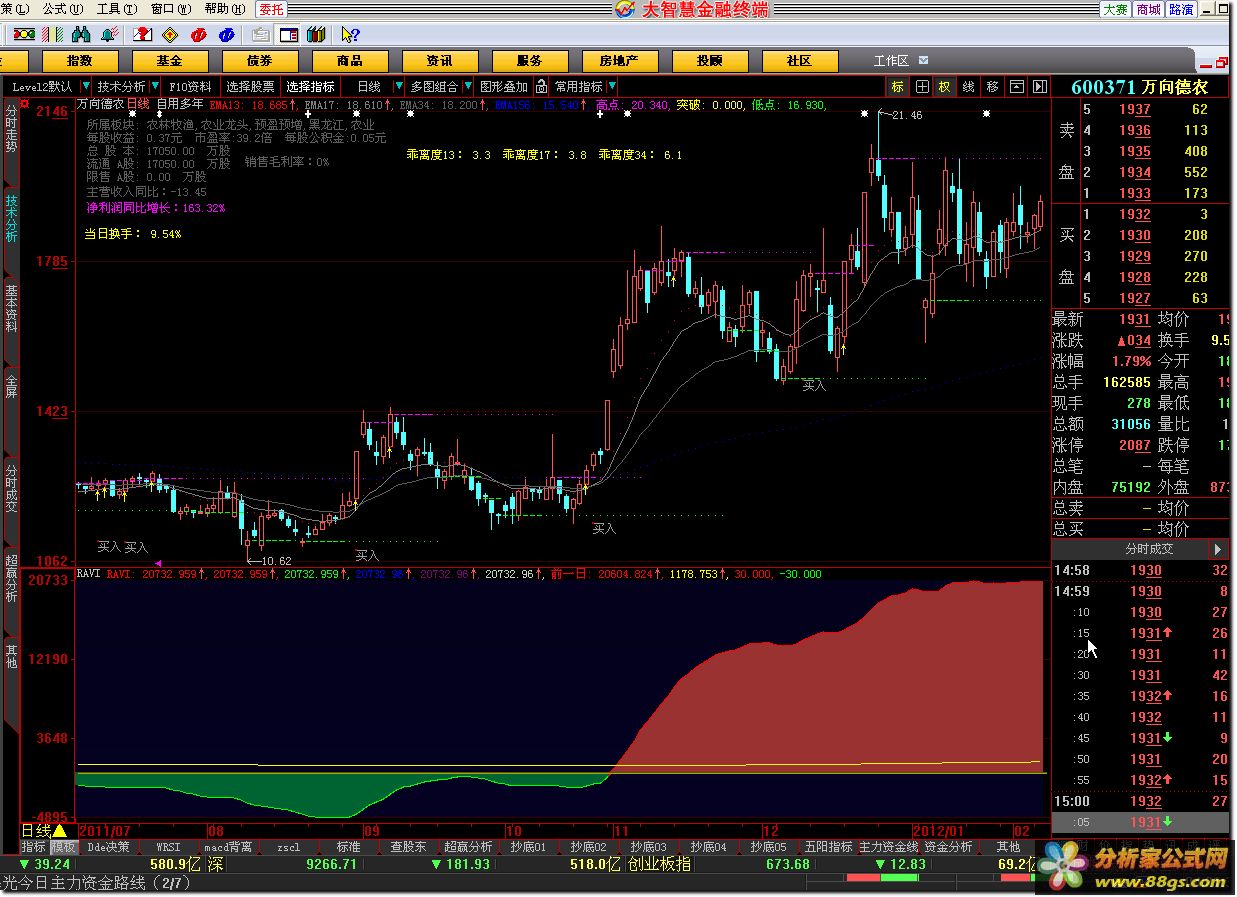Viewport: 1237px width, 897px height.
Task: Click the 净利润同比增长 text in chart
Action: pos(156,208)
